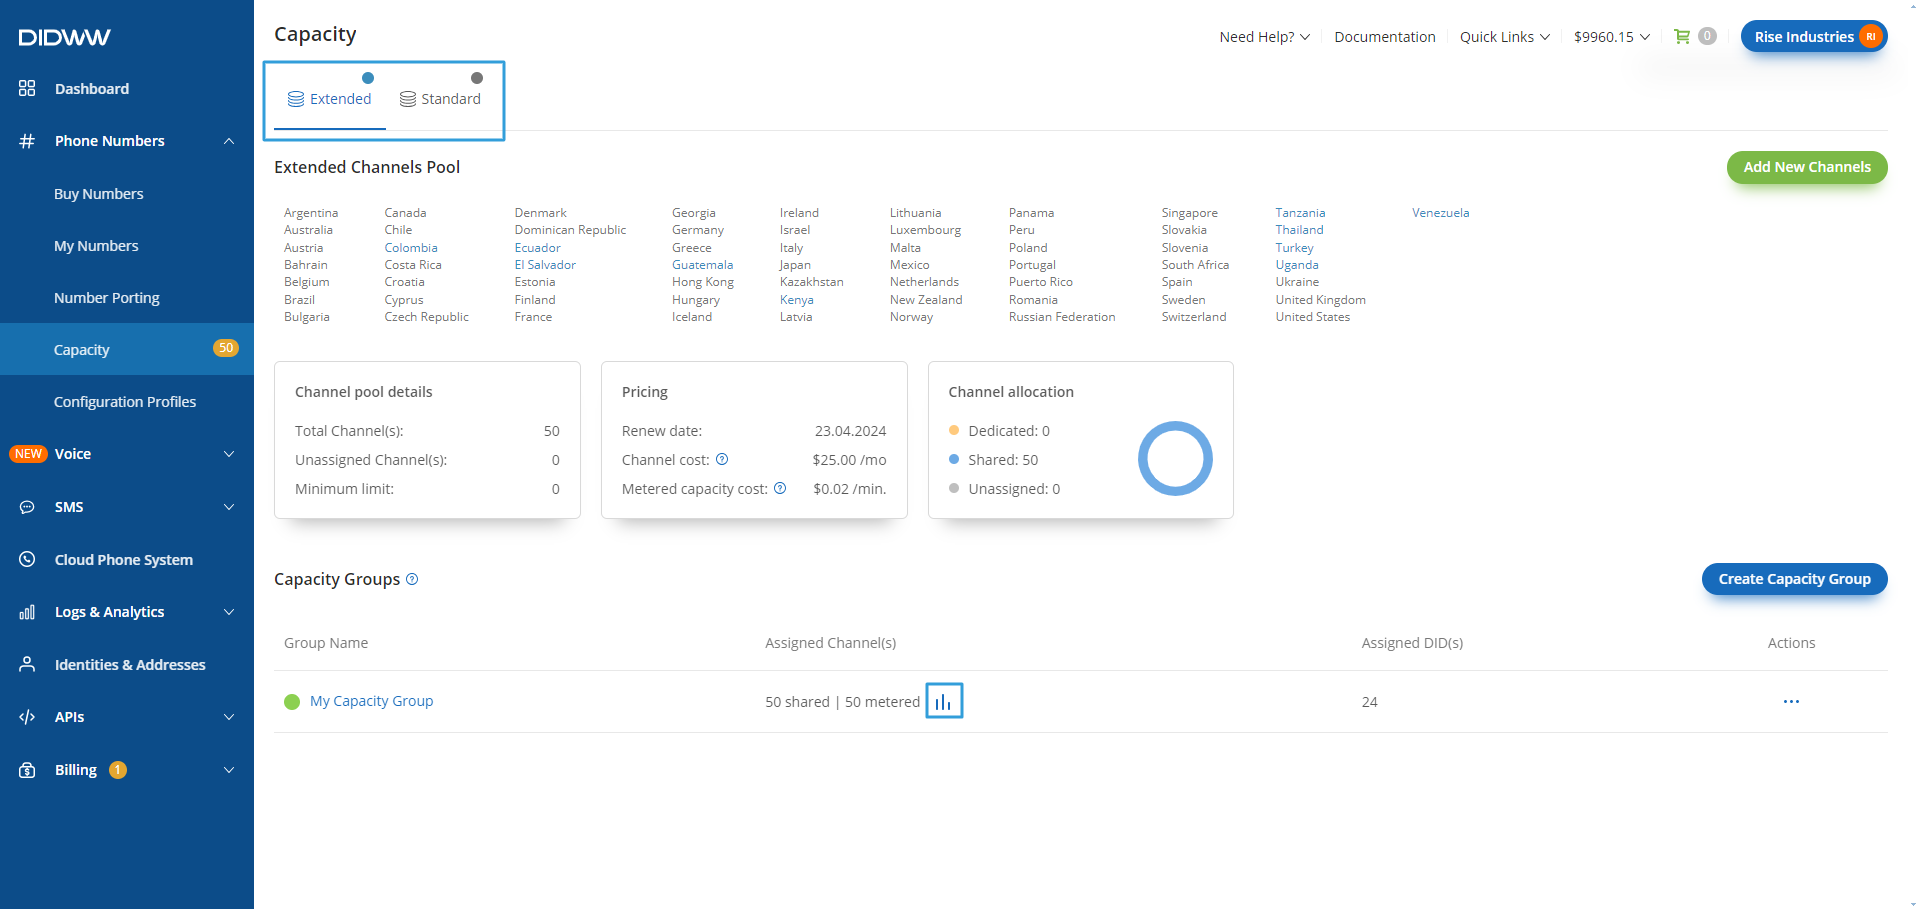Viewport: 1918px width, 909px height.
Task: Click the Turkey country link
Action: pyautogui.click(x=1294, y=248)
